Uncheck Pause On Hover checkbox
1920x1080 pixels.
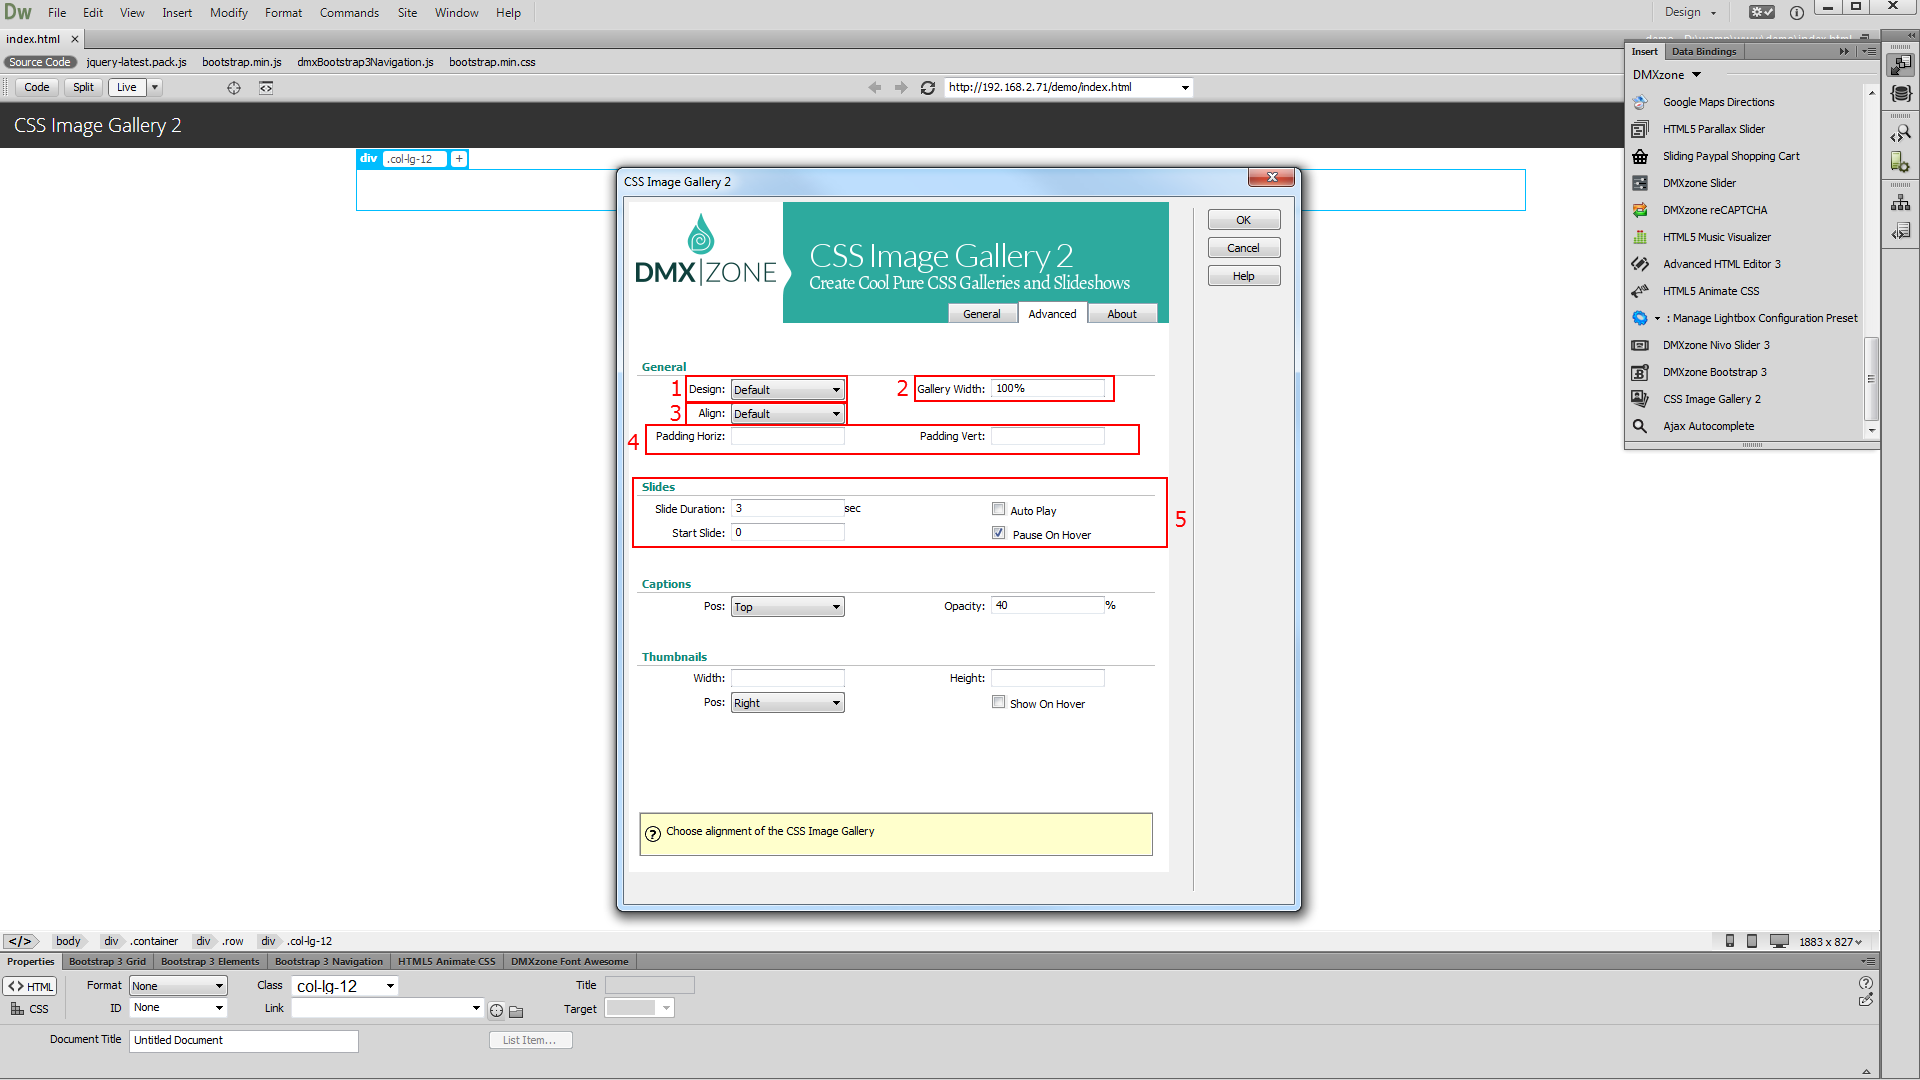pyautogui.click(x=998, y=533)
